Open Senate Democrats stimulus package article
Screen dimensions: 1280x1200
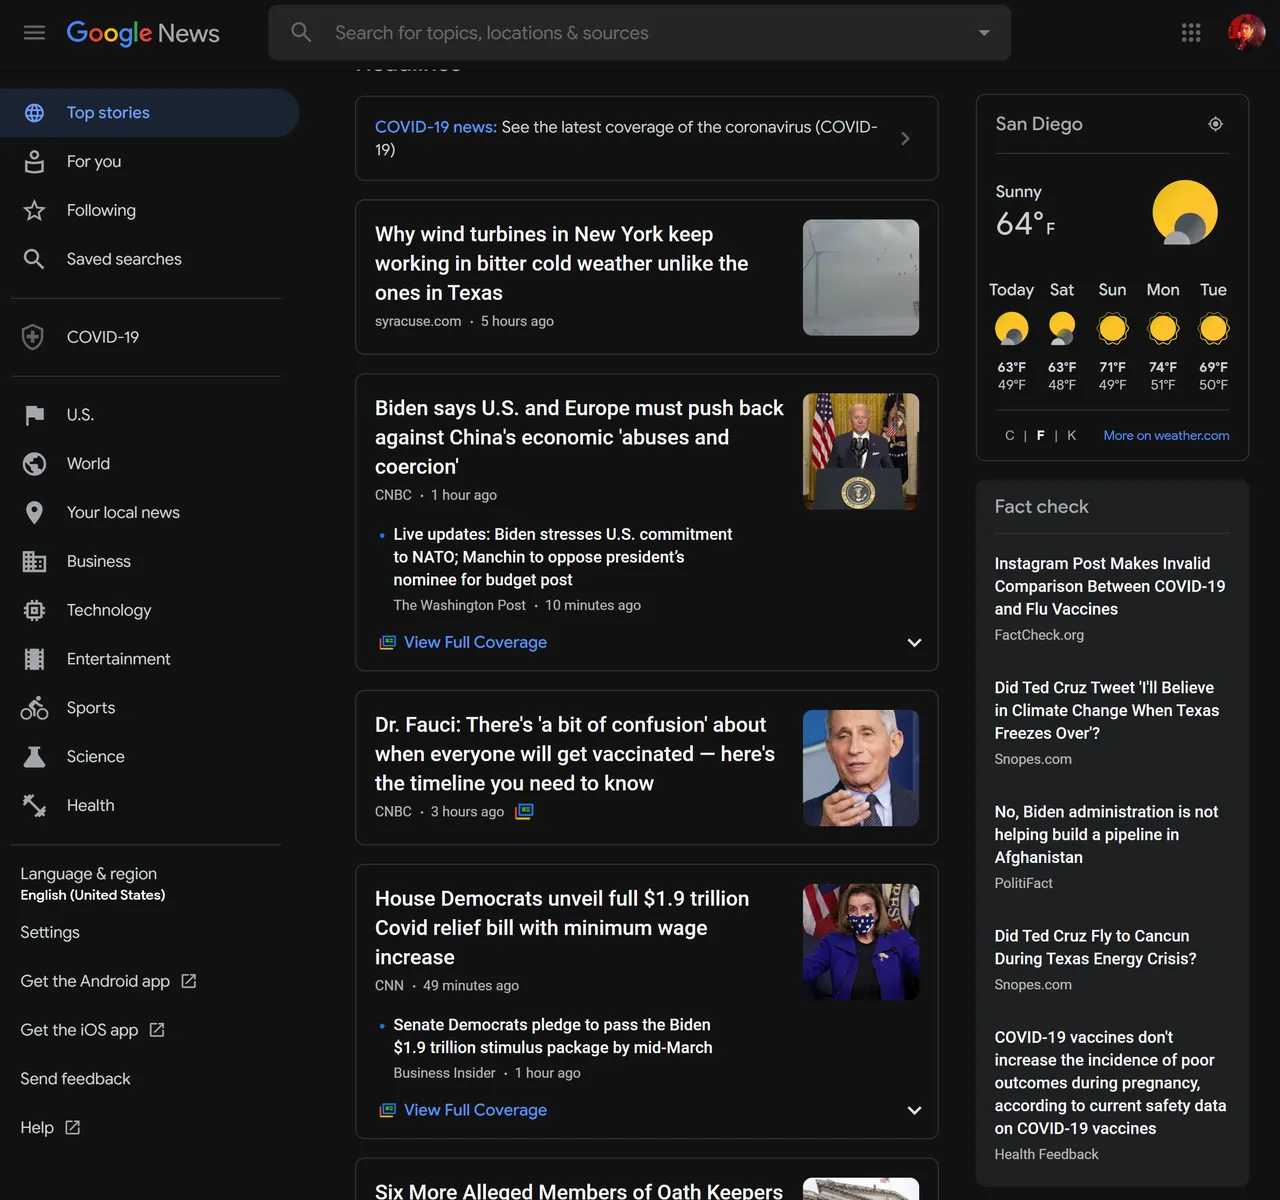(x=553, y=1036)
